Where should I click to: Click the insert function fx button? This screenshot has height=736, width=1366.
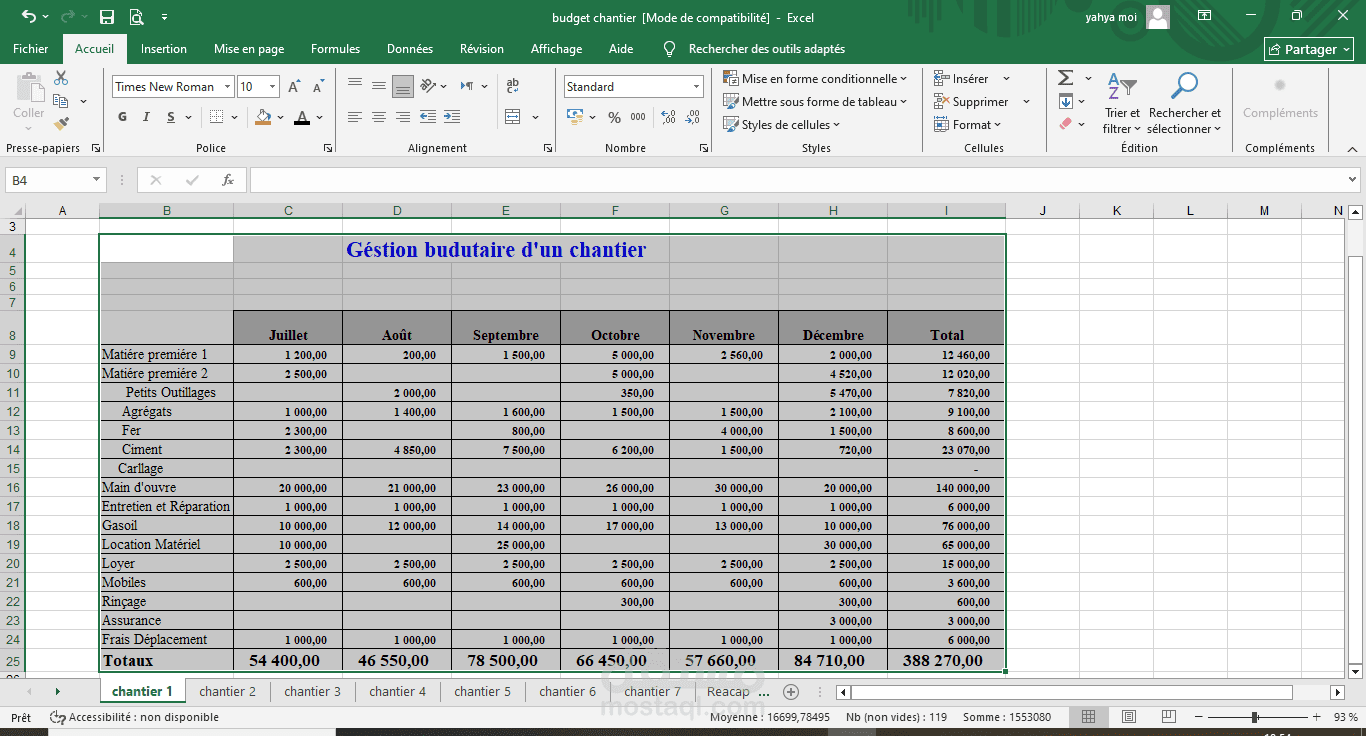(228, 180)
